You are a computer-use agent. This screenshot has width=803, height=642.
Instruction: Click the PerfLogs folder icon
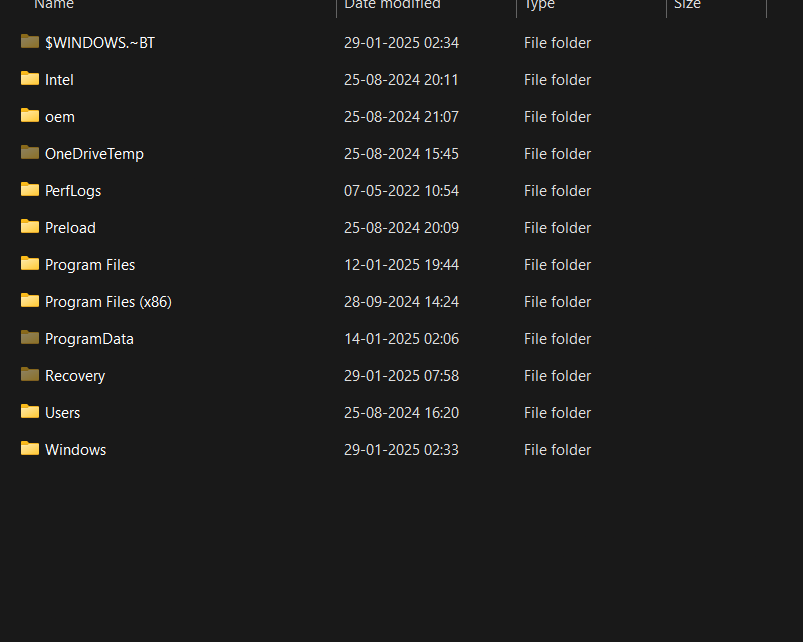(x=30, y=189)
